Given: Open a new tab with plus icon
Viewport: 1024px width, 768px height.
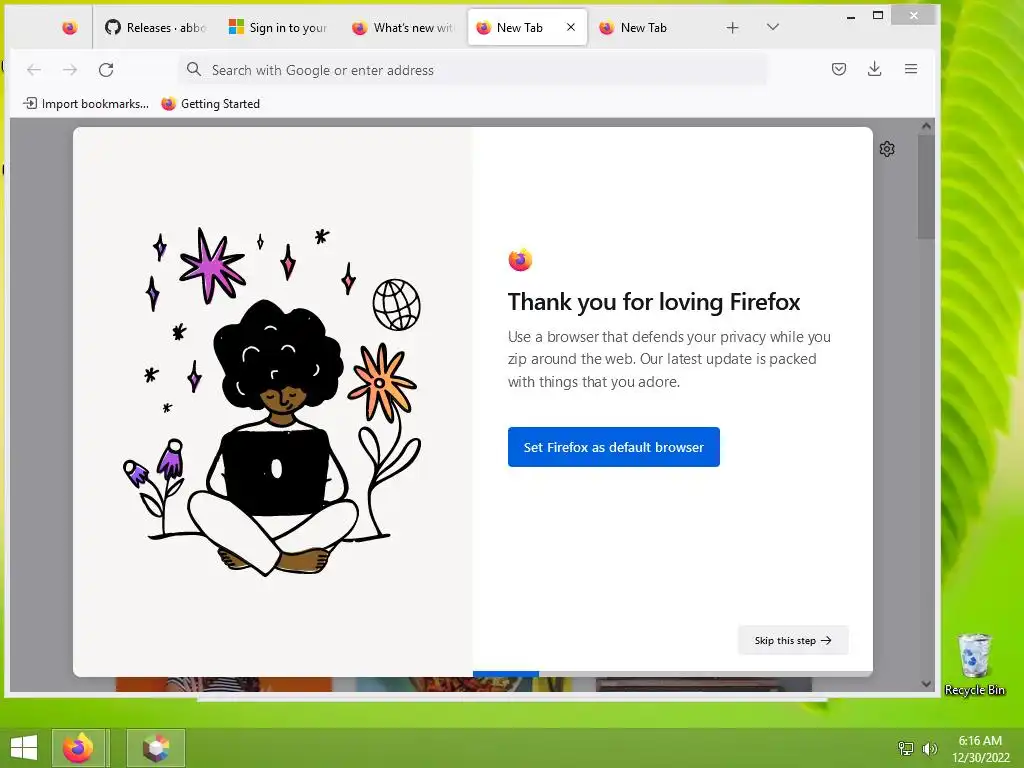Looking at the screenshot, I should (x=733, y=27).
